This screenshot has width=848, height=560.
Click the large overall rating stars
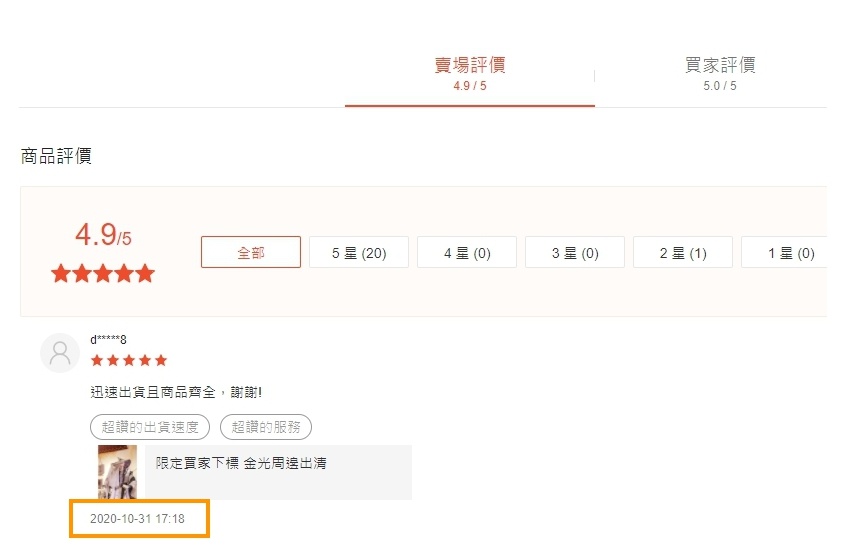pos(103,274)
